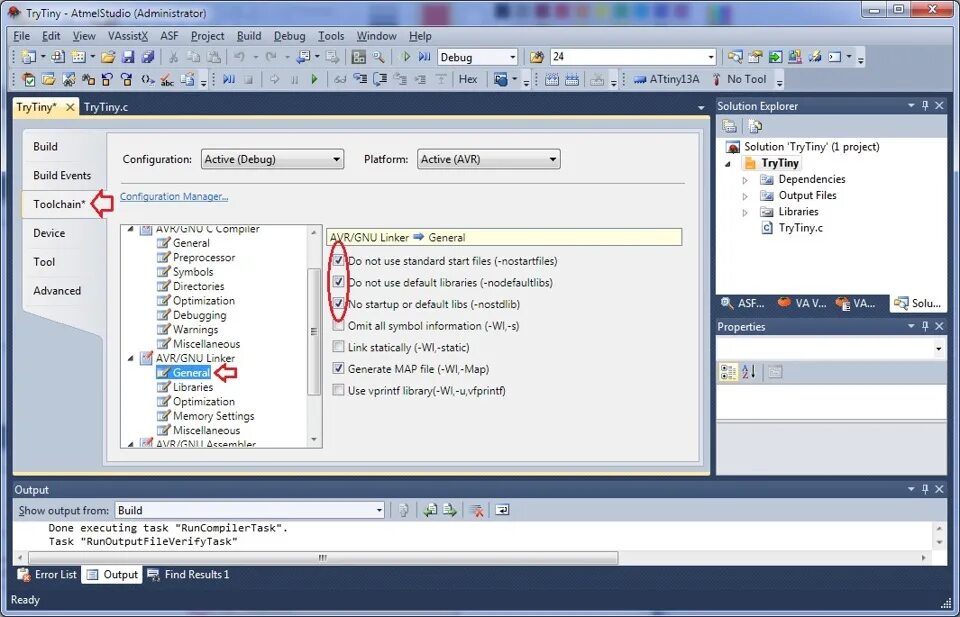The height and width of the screenshot is (617, 960).
Task: Click the Categorized view icon in Properties
Action: coord(729,372)
